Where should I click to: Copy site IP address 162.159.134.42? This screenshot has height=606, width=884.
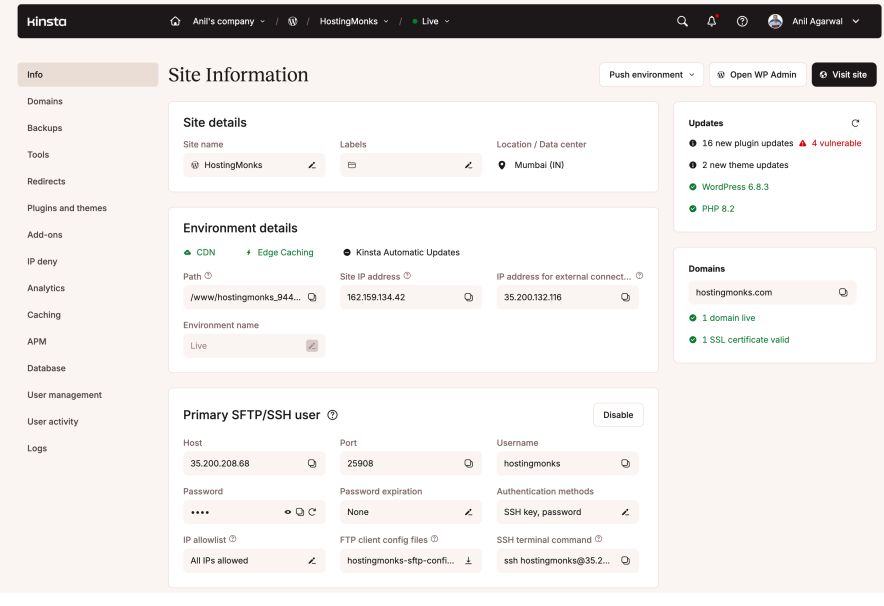coord(468,297)
